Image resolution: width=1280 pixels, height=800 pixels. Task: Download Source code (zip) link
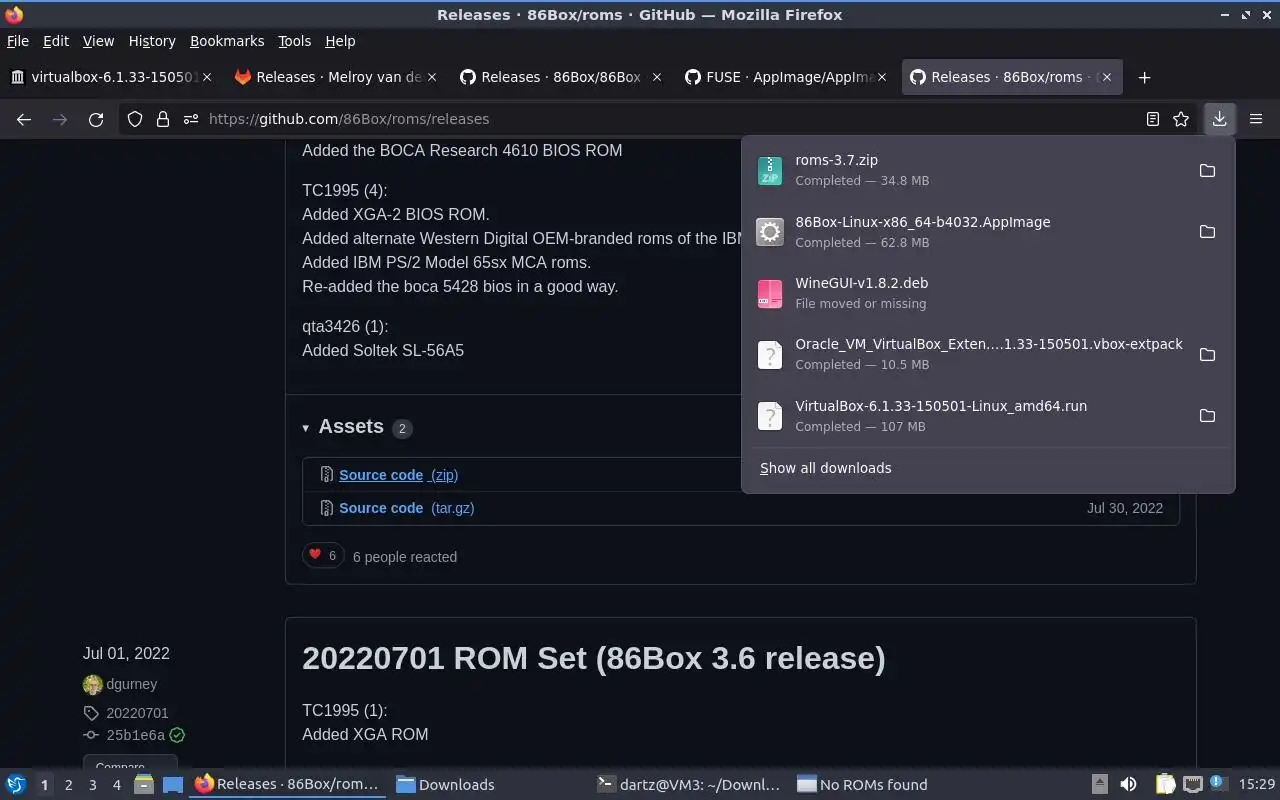[x=398, y=475]
